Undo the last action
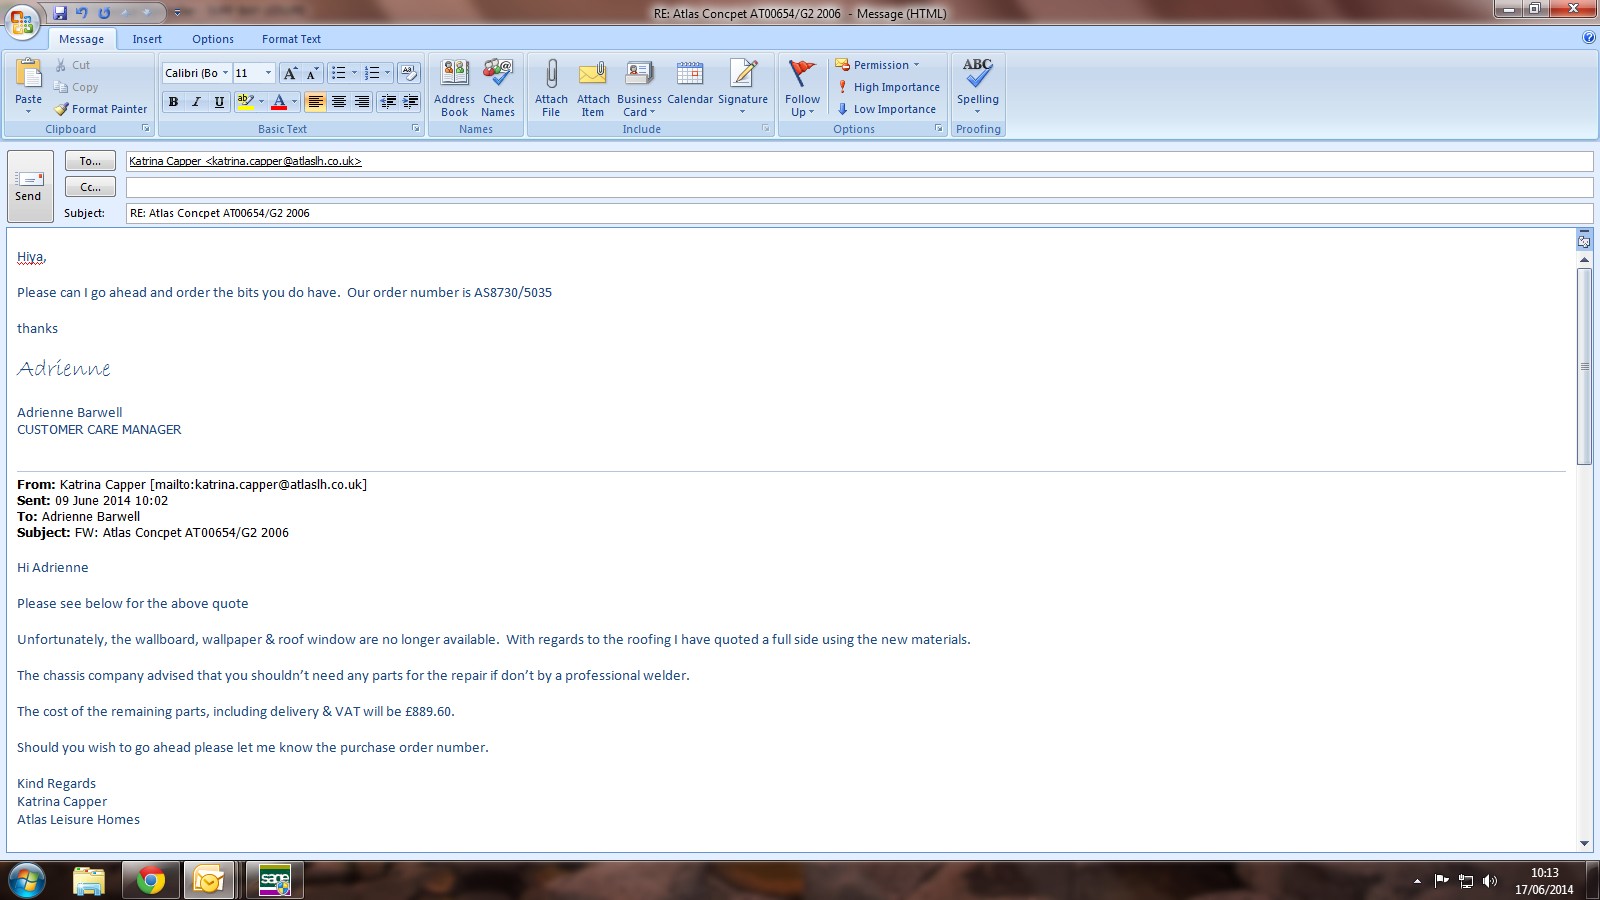The height and width of the screenshot is (900, 1600). 82,13
